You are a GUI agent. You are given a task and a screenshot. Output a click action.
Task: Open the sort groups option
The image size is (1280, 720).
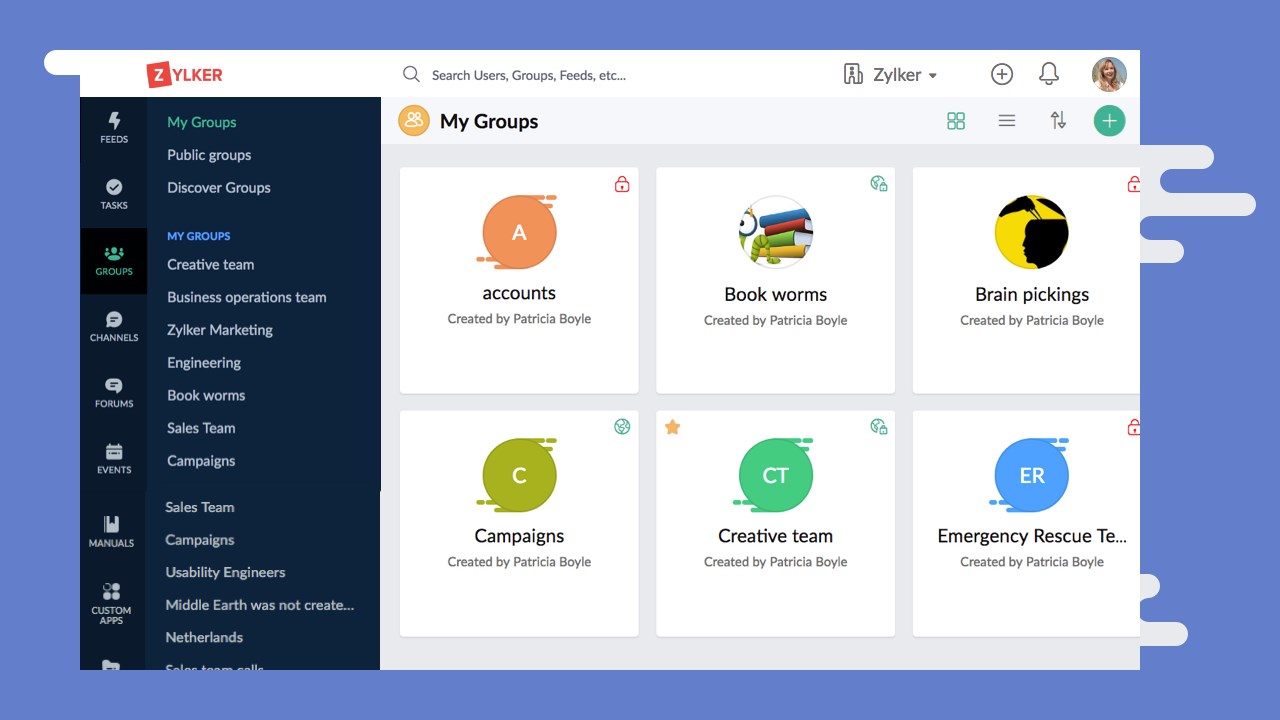(1058, 121)
